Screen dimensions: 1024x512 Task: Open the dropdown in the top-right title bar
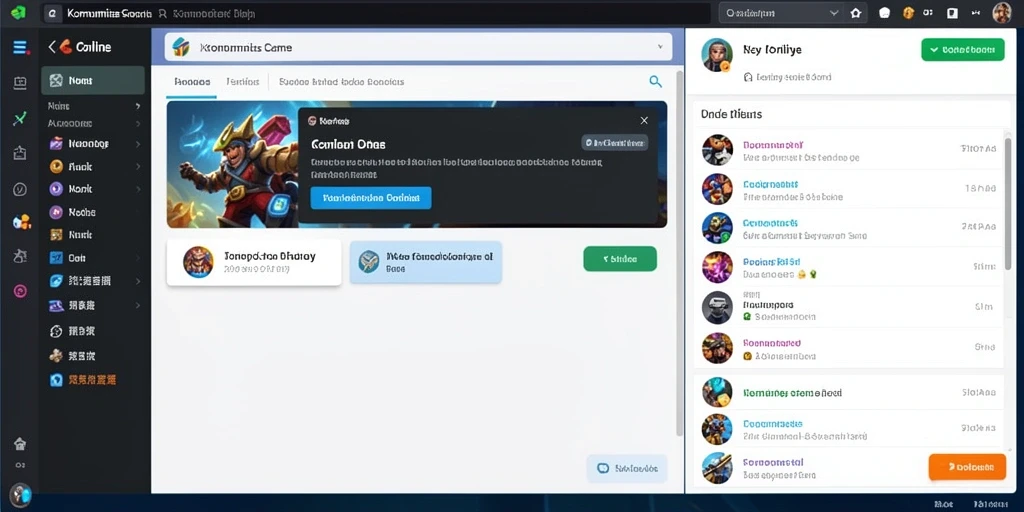pyautogui.click(x=781, y=13)
